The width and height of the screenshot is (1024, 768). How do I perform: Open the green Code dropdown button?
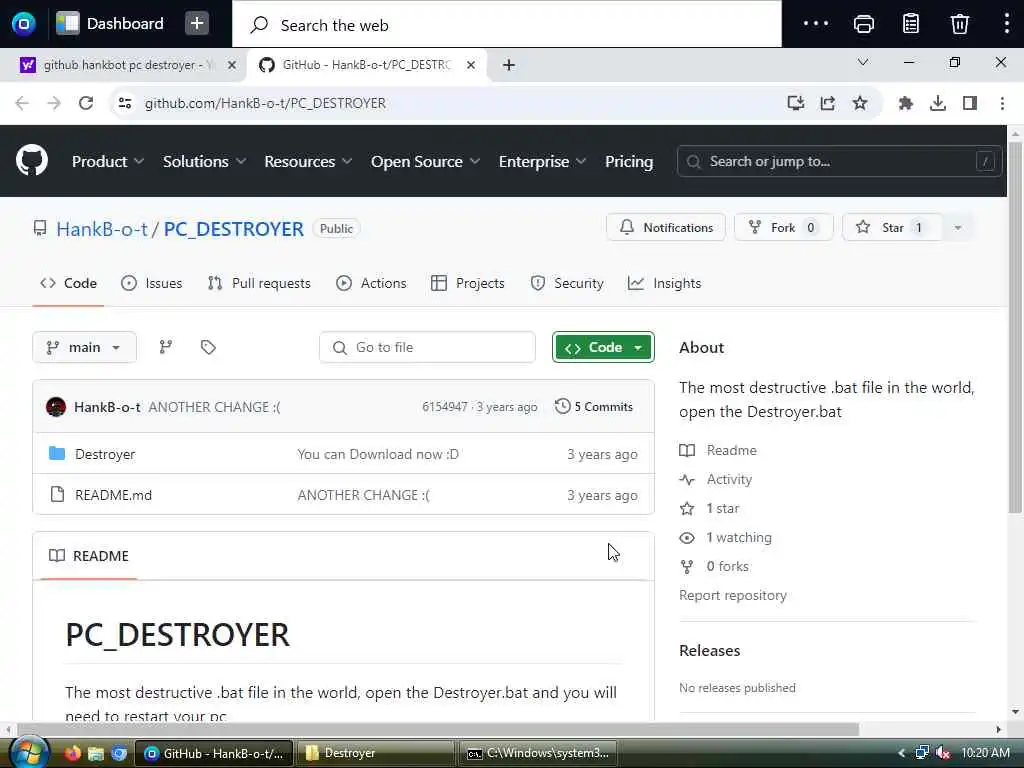(x=603, y=347)
